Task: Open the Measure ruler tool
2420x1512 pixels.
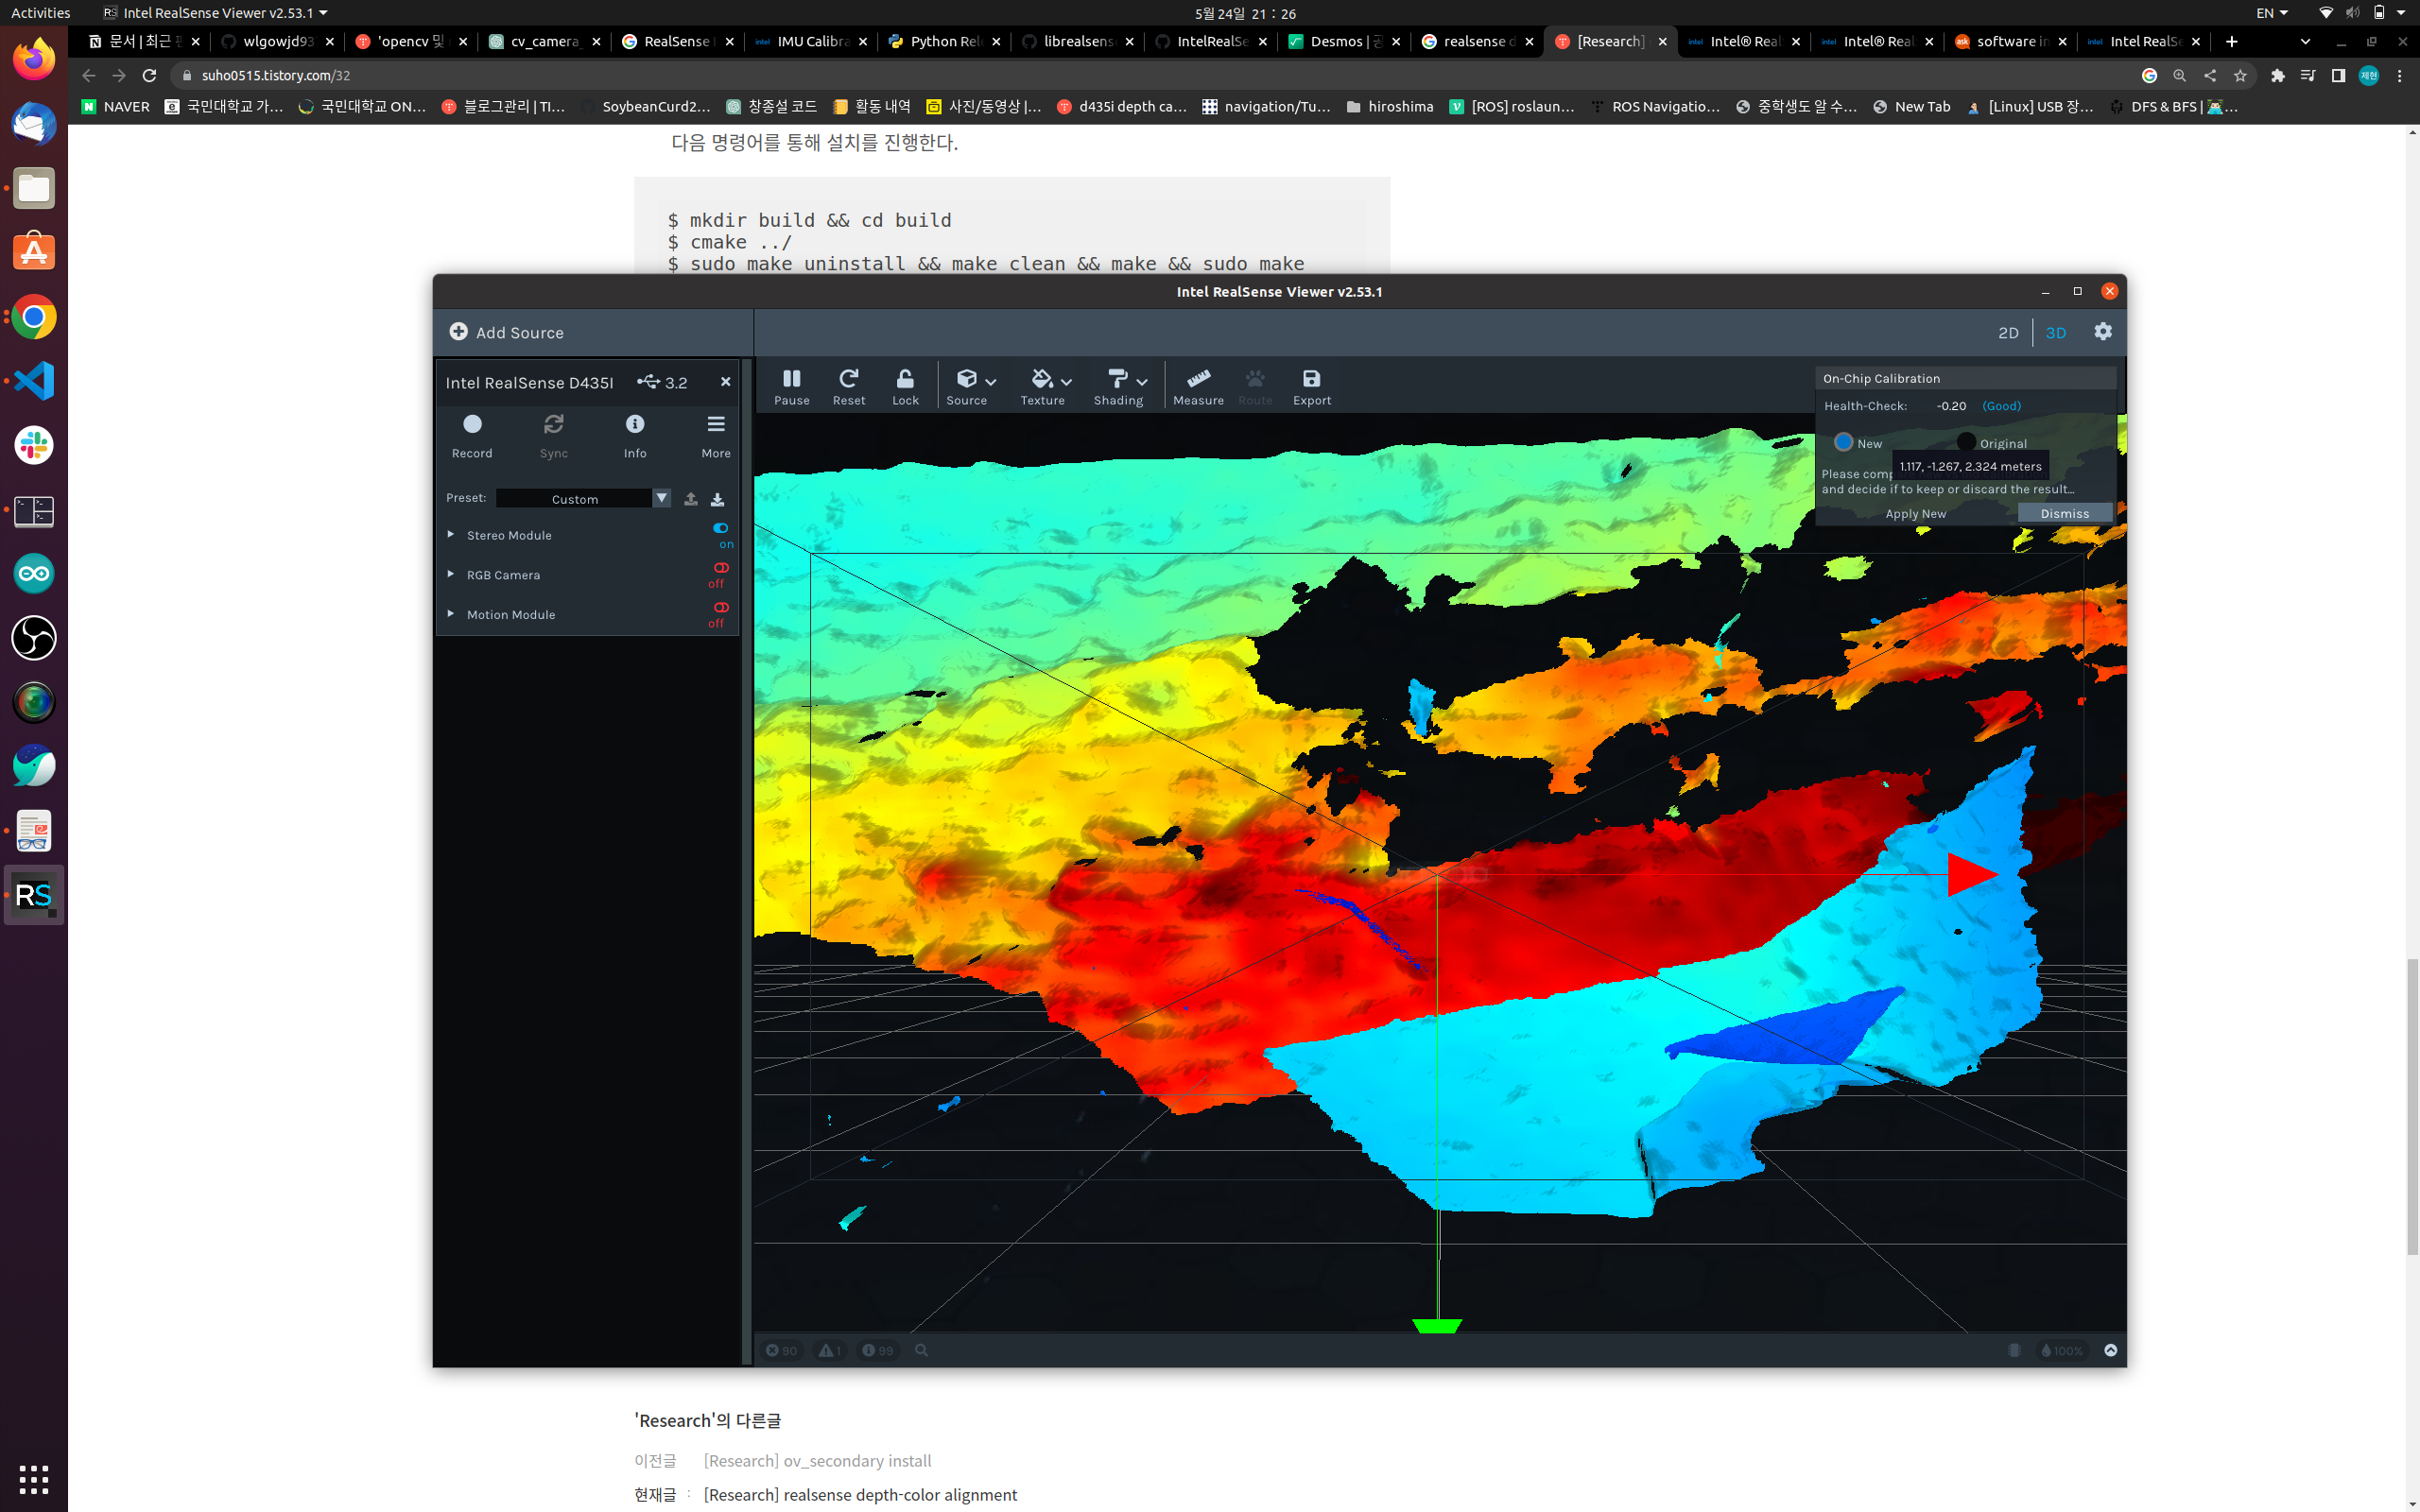Action: click(x=1198, y=379)
